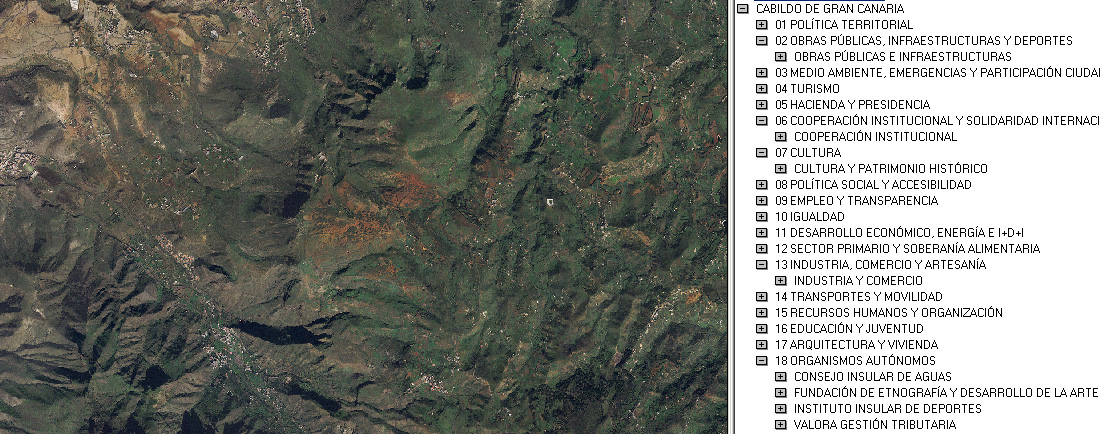Expand 08 POLÍTICA SOCIAL Y ACCESIBILIDAD node

point(762,184)
